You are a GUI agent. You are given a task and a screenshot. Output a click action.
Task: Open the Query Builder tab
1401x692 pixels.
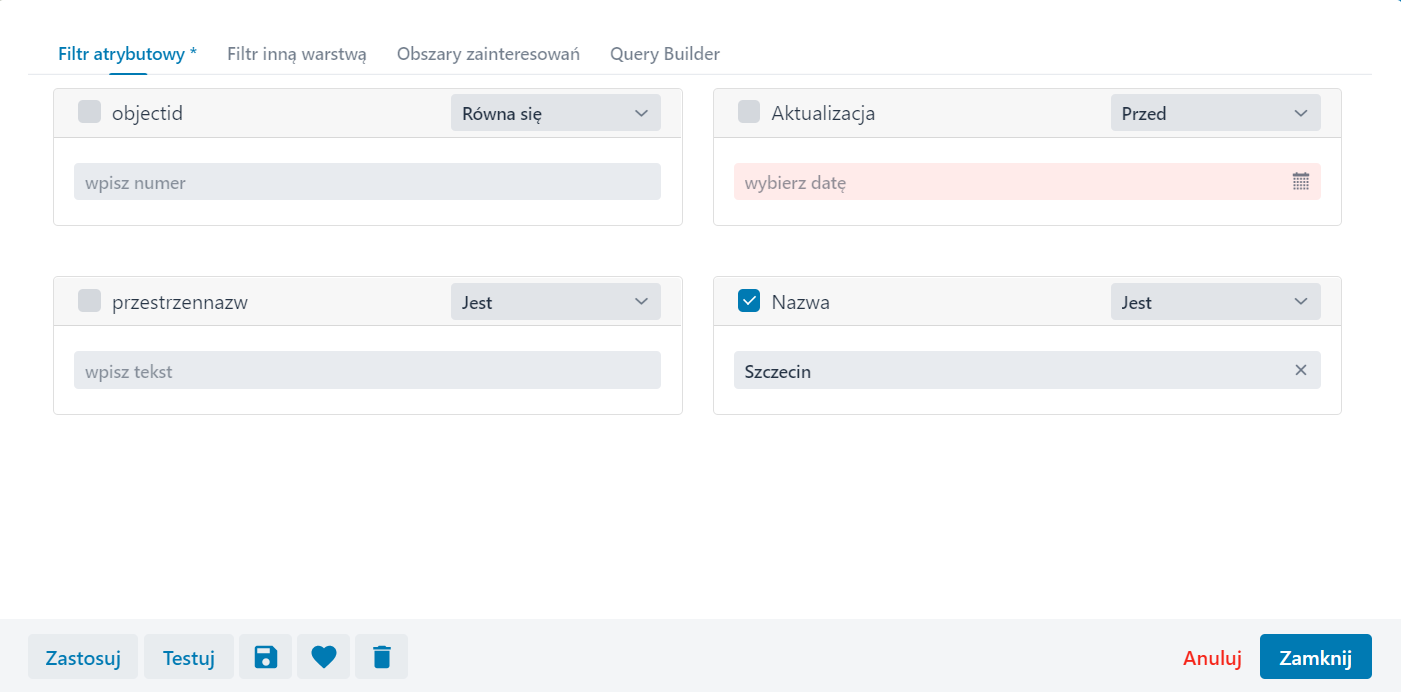[665, 54]
